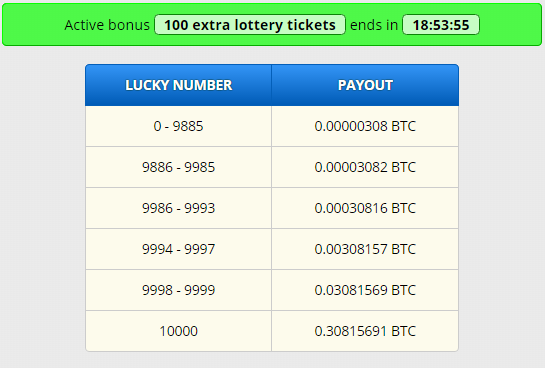
Task: Click the 18:53:55 countdown timer
Action: 441,25
